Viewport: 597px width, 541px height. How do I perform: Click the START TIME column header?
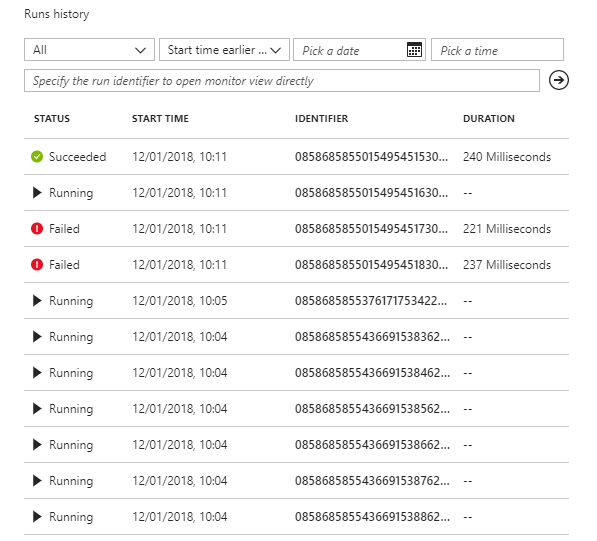coord(160,118)
